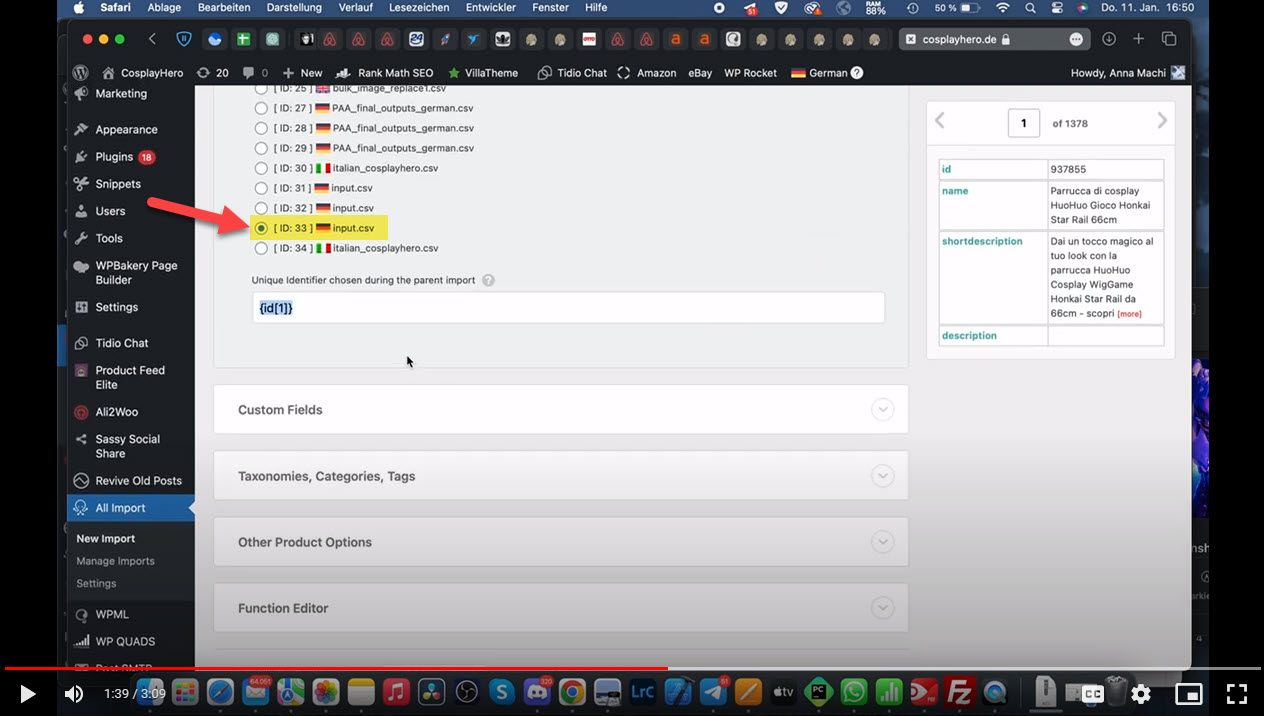Toggle closed captions on the video
Image resolution: width=1264 pixels, height=716 pixels.
[x=1093, y=693]
